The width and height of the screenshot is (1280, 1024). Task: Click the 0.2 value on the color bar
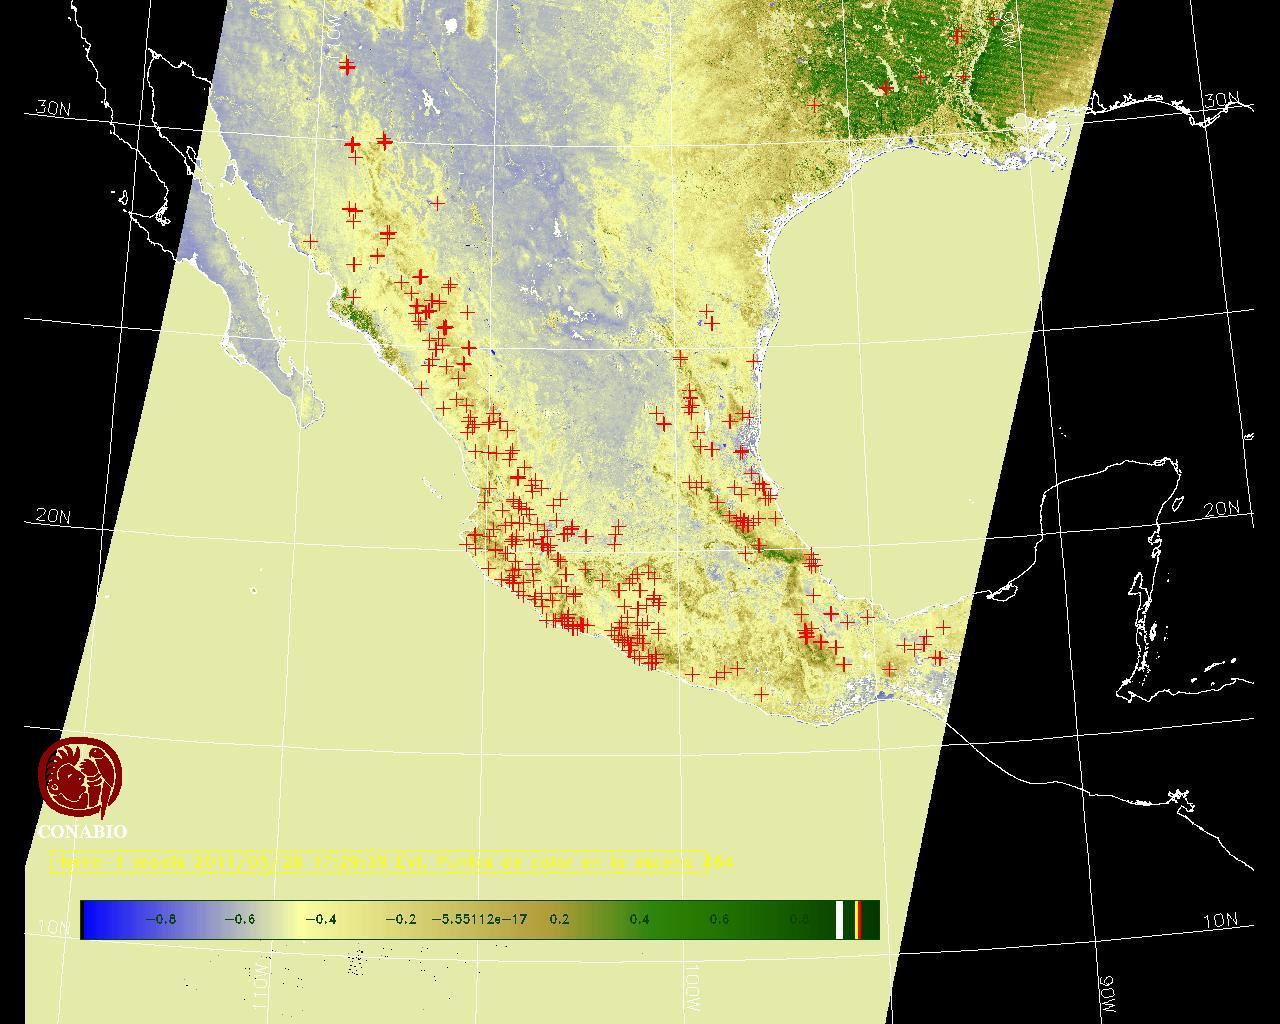pos(559,919)
